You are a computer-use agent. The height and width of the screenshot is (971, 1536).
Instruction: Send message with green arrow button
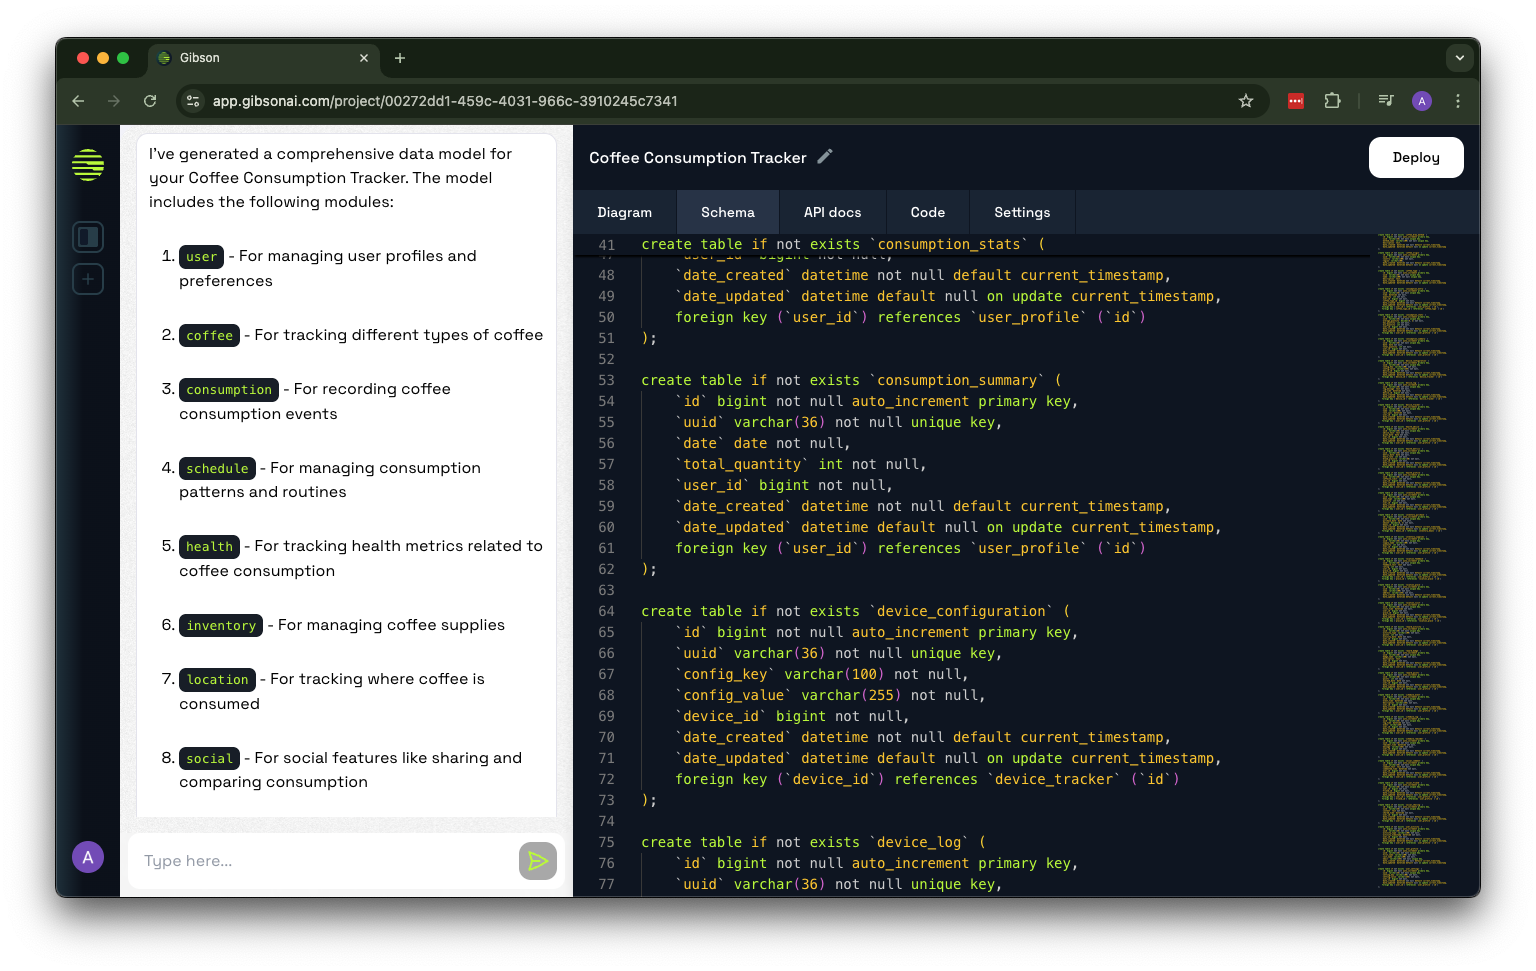(538, 861)
